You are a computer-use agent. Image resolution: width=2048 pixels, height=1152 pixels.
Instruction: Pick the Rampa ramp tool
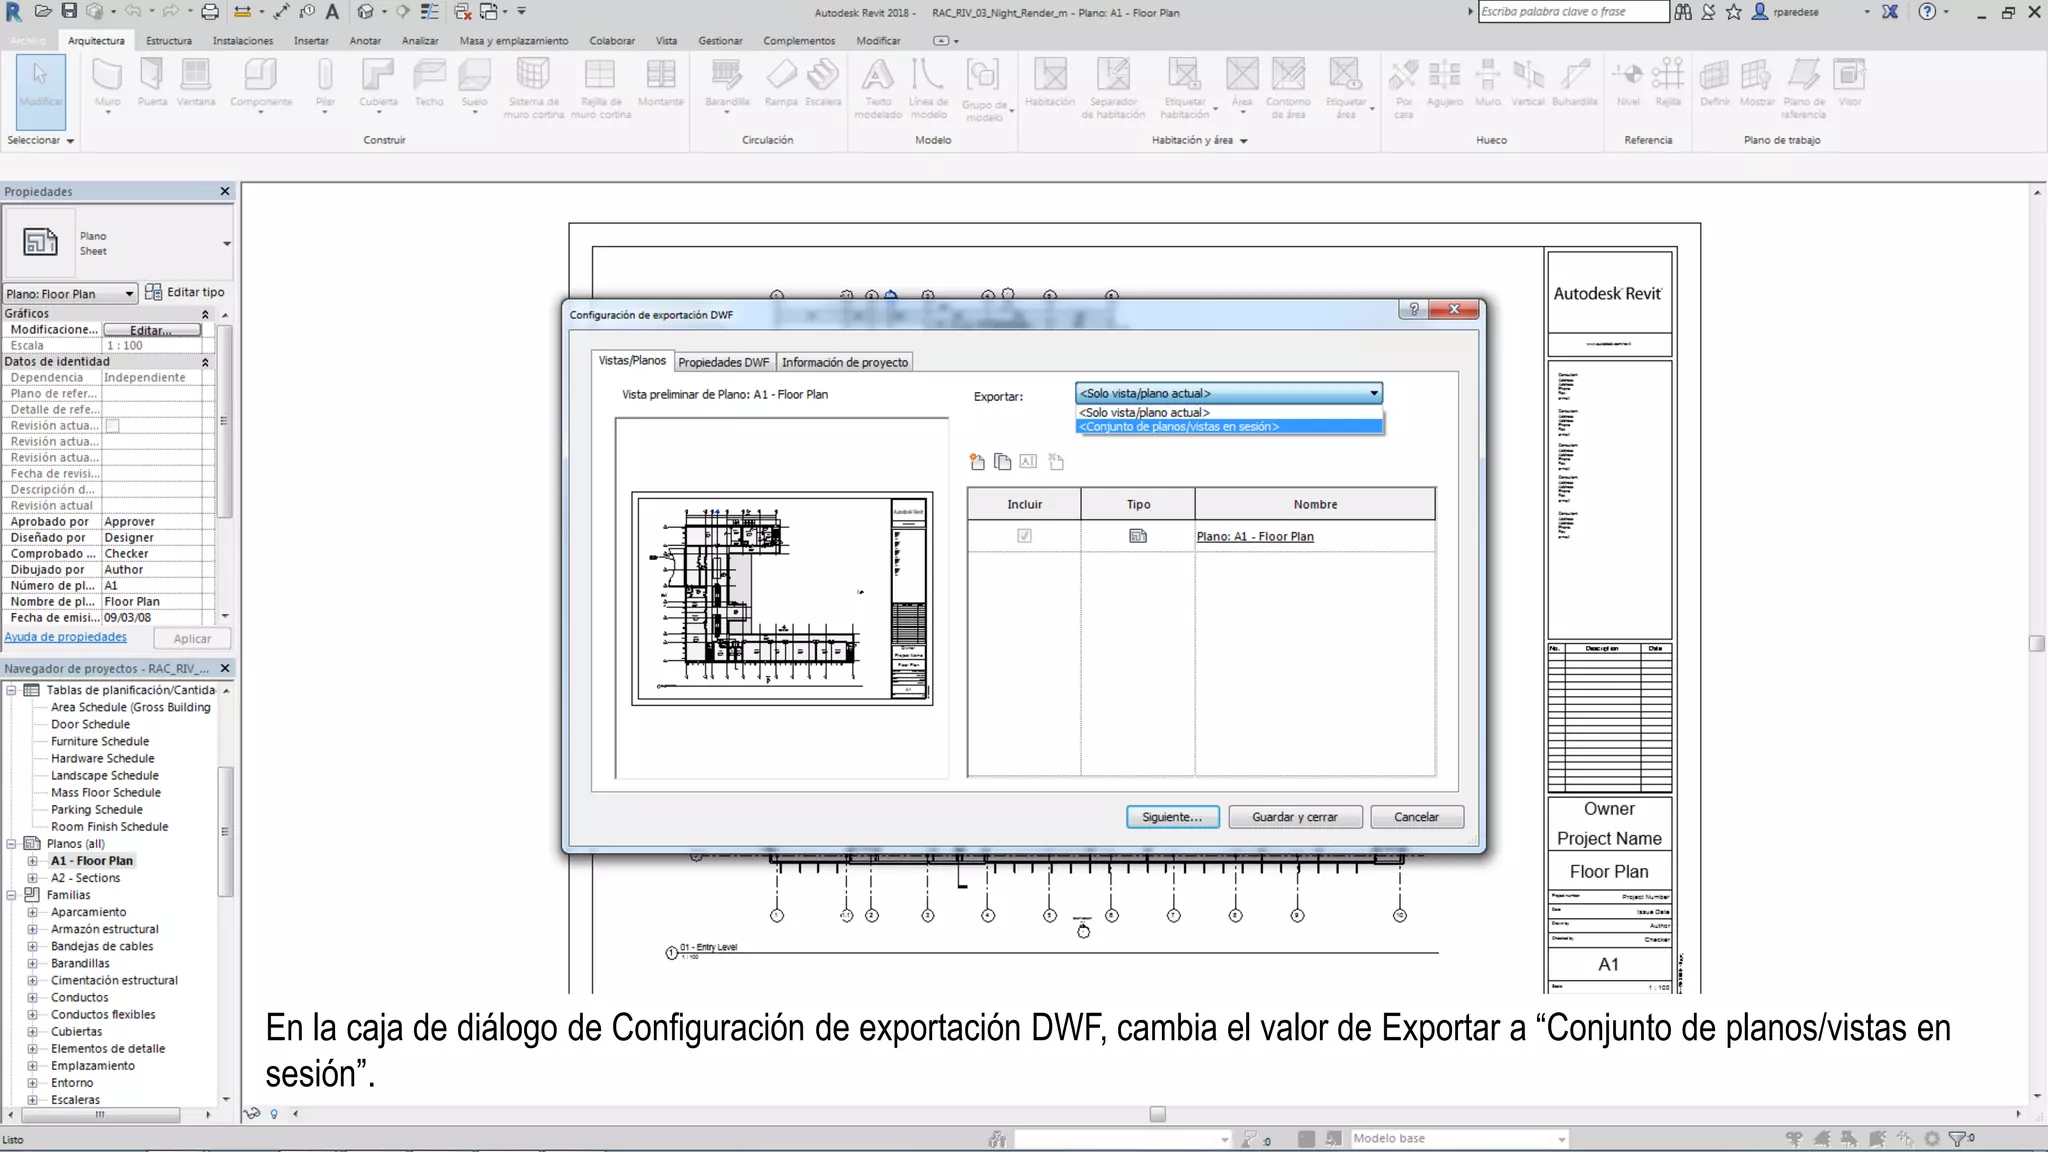pos(781,84)
